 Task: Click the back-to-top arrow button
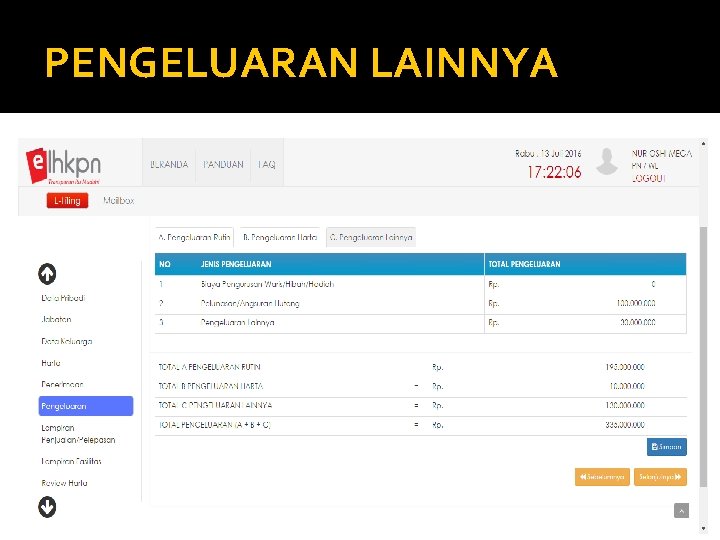pyautogui.click(x=681, y=511)
